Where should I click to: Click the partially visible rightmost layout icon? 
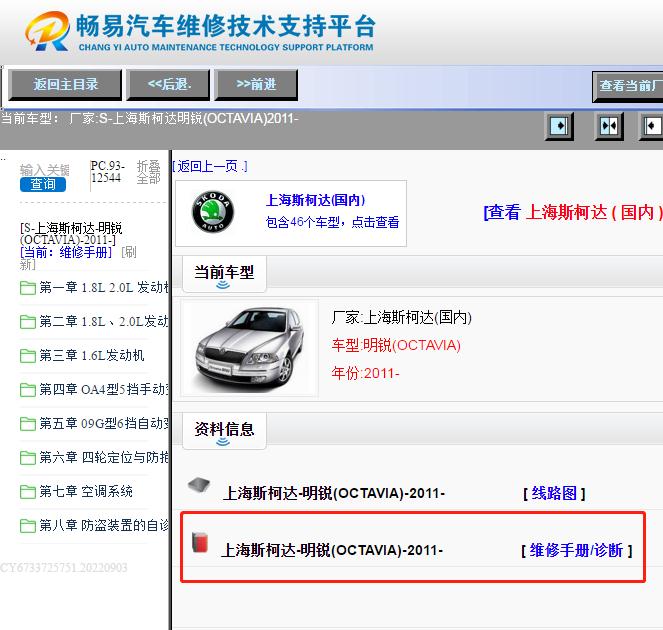(651, 126)
